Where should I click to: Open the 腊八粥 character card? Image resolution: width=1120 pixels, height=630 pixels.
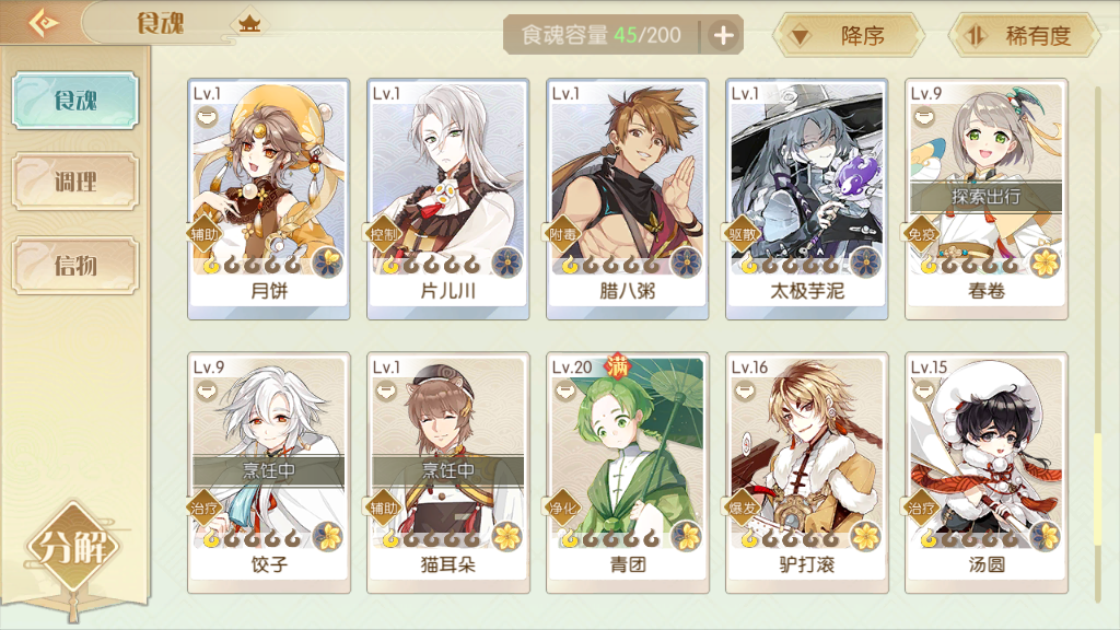pos(628,199)
